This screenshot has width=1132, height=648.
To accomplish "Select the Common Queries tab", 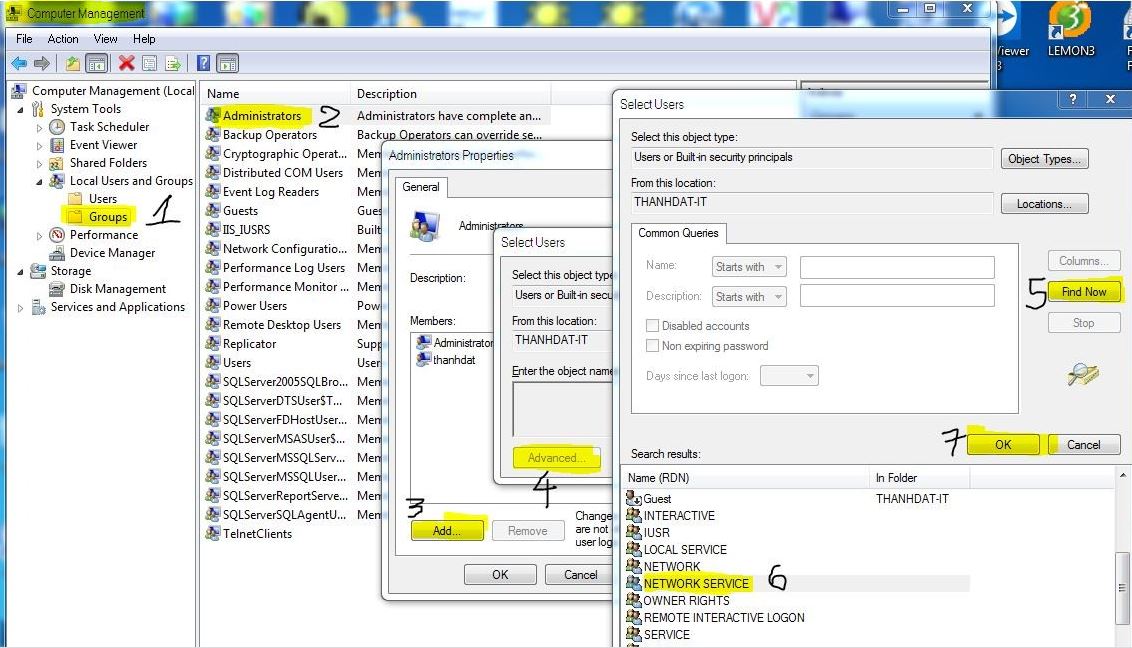I will pyautogui.click(x=679, y=233).
